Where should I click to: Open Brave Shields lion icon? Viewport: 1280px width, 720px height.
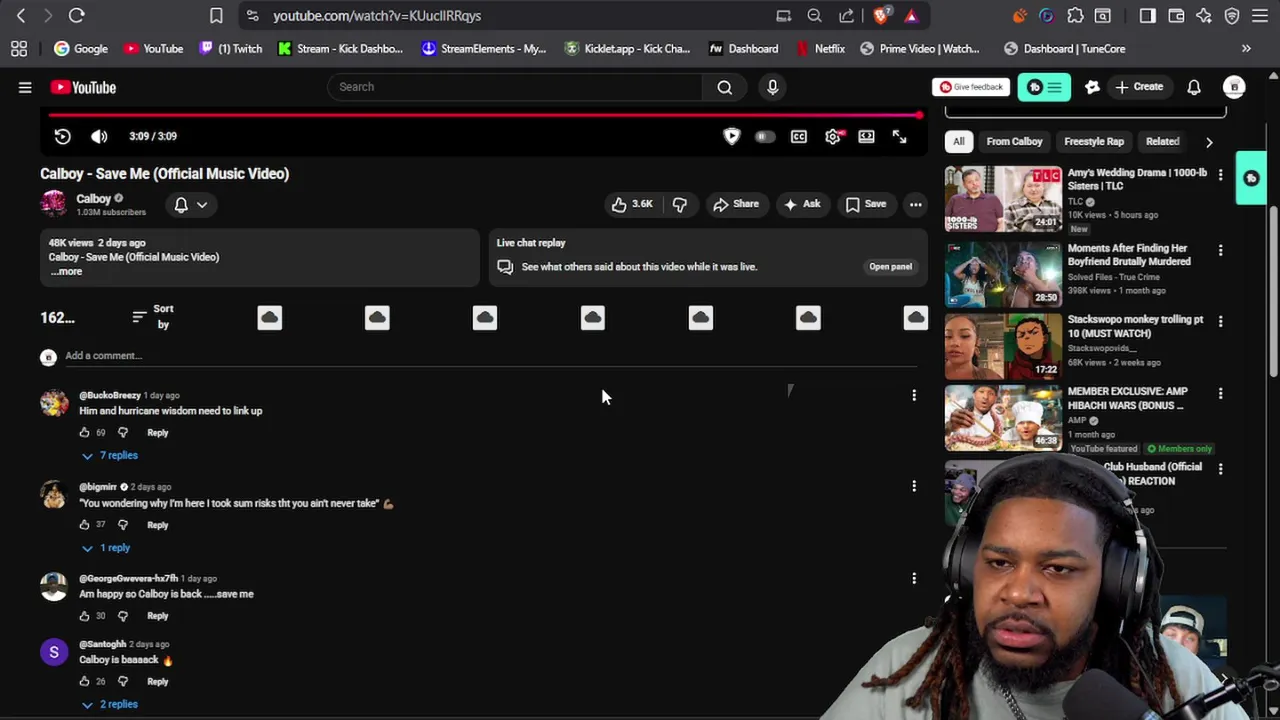(x=881, y=15)
